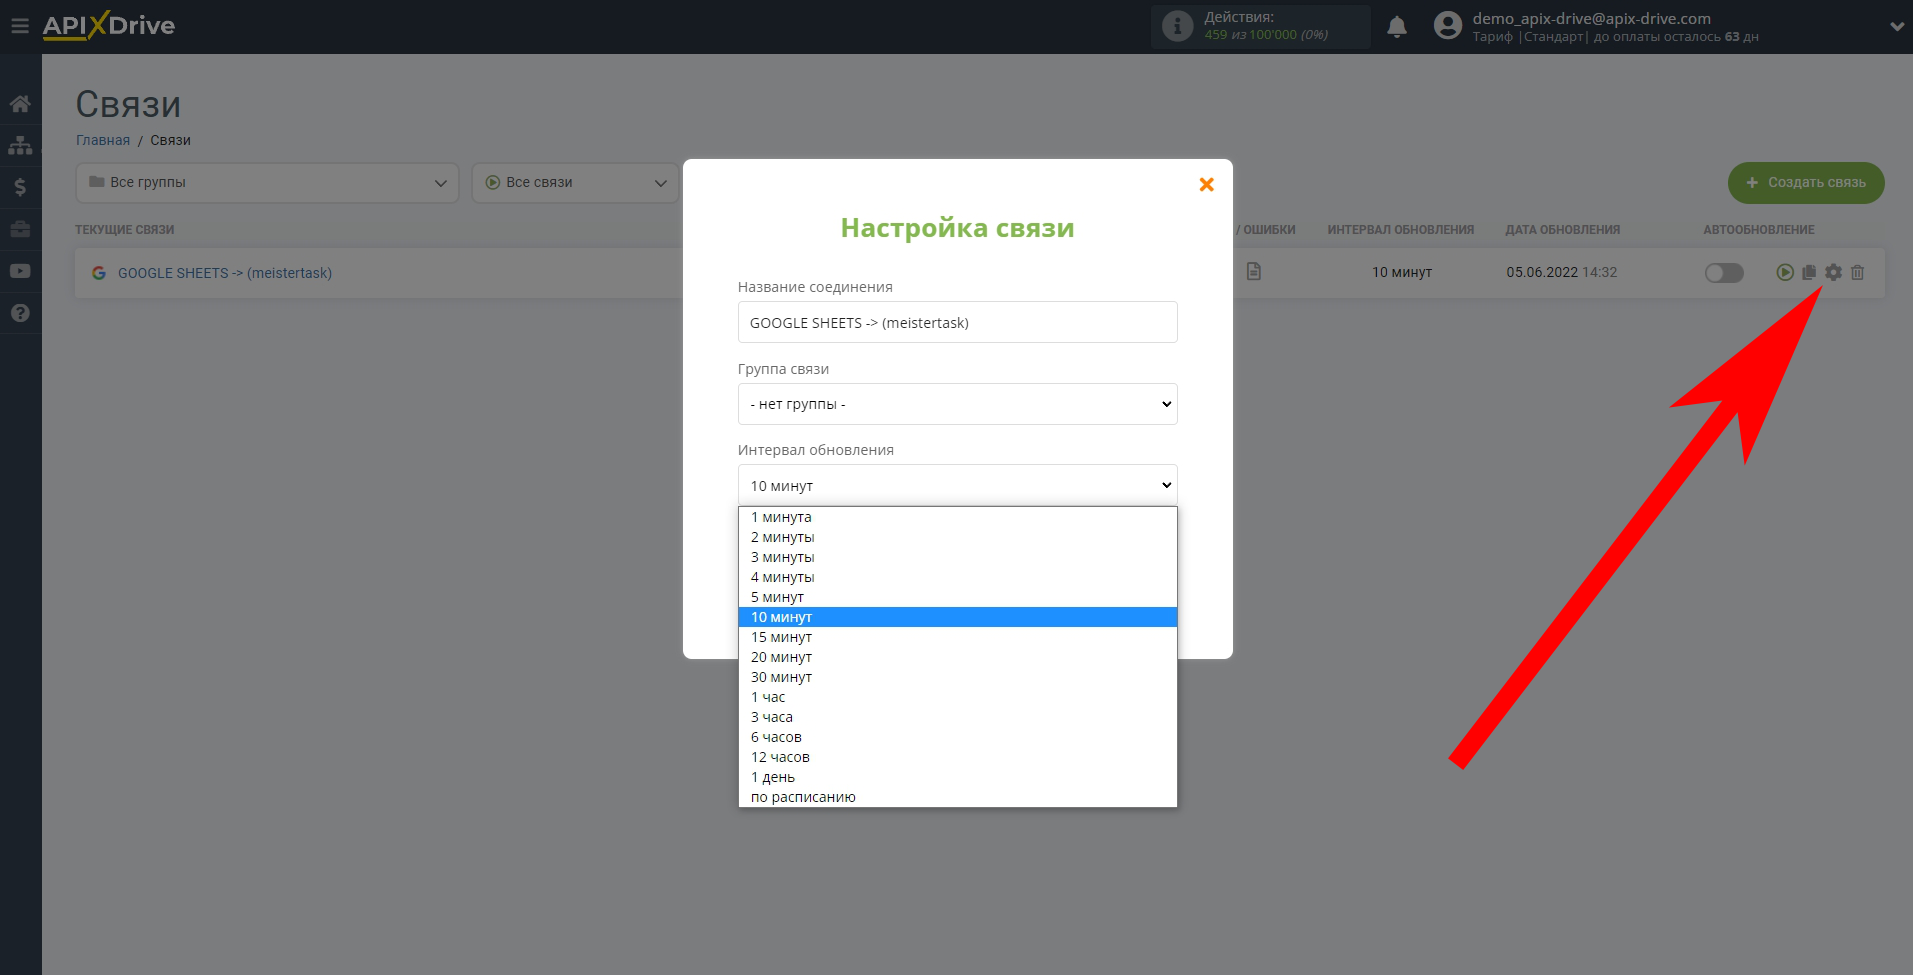This screenshot has height=975, width=1913.
Task: Open the connections sitemap sidebar icon
Action: click(x=20, y=146)
